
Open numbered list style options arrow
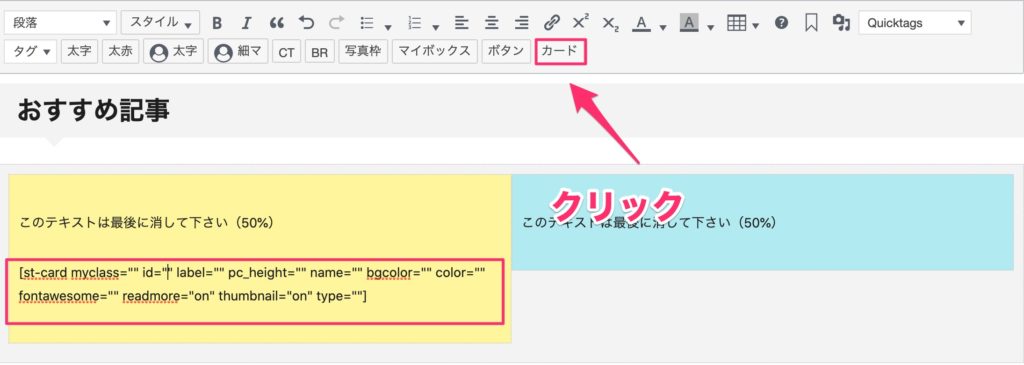point(436,27)
